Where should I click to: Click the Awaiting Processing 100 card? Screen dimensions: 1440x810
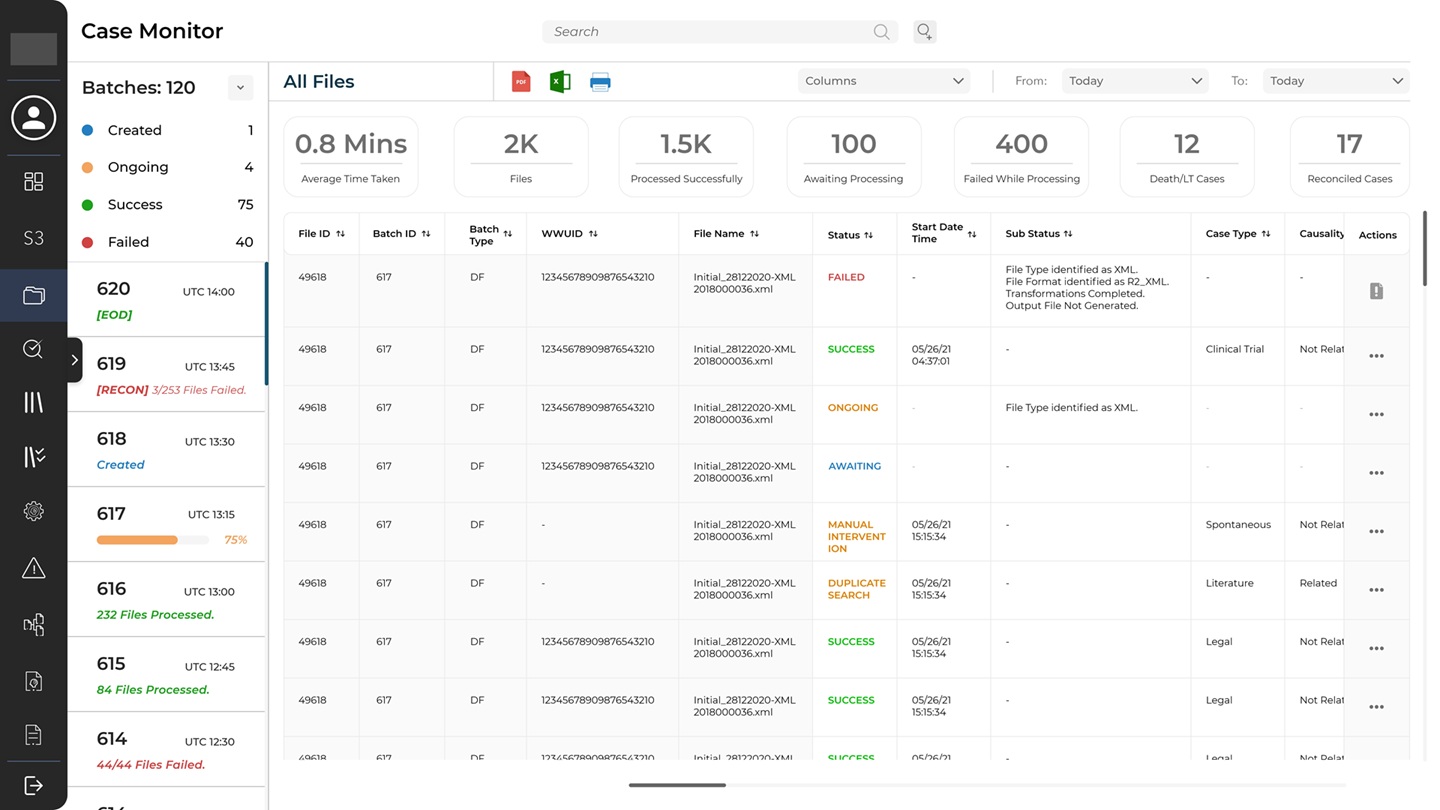(x=853, y=156)
